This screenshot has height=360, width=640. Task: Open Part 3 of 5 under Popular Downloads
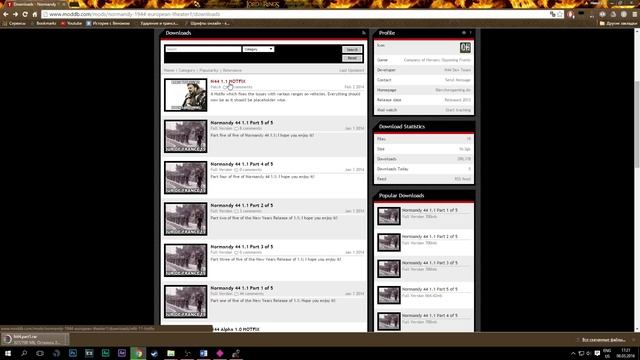click(x=430, y=262)
